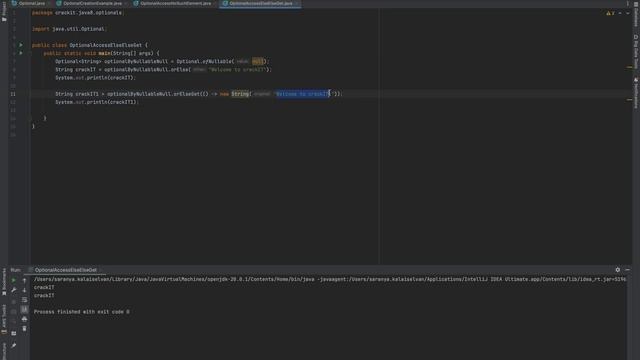640x360 pixels.
Task: Toggle soft-wrap in Run console
Action: click(24, 300)
